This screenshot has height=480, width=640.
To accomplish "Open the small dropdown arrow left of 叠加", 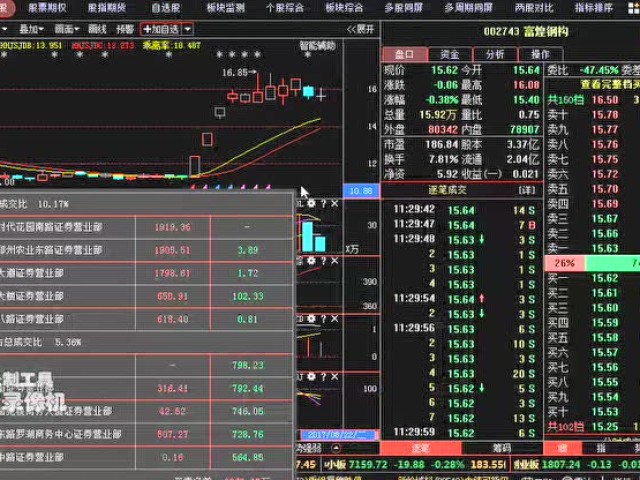I will tap(4, 29).
